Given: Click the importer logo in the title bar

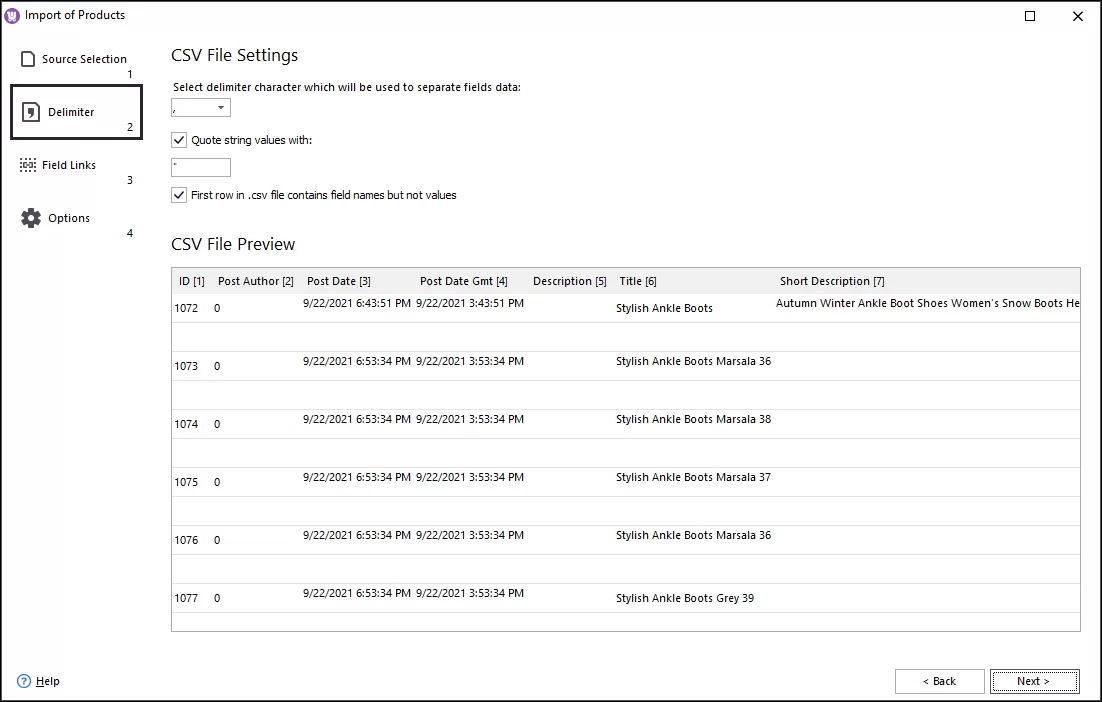Looking at the screenshot, I should [x=11, y=14].
